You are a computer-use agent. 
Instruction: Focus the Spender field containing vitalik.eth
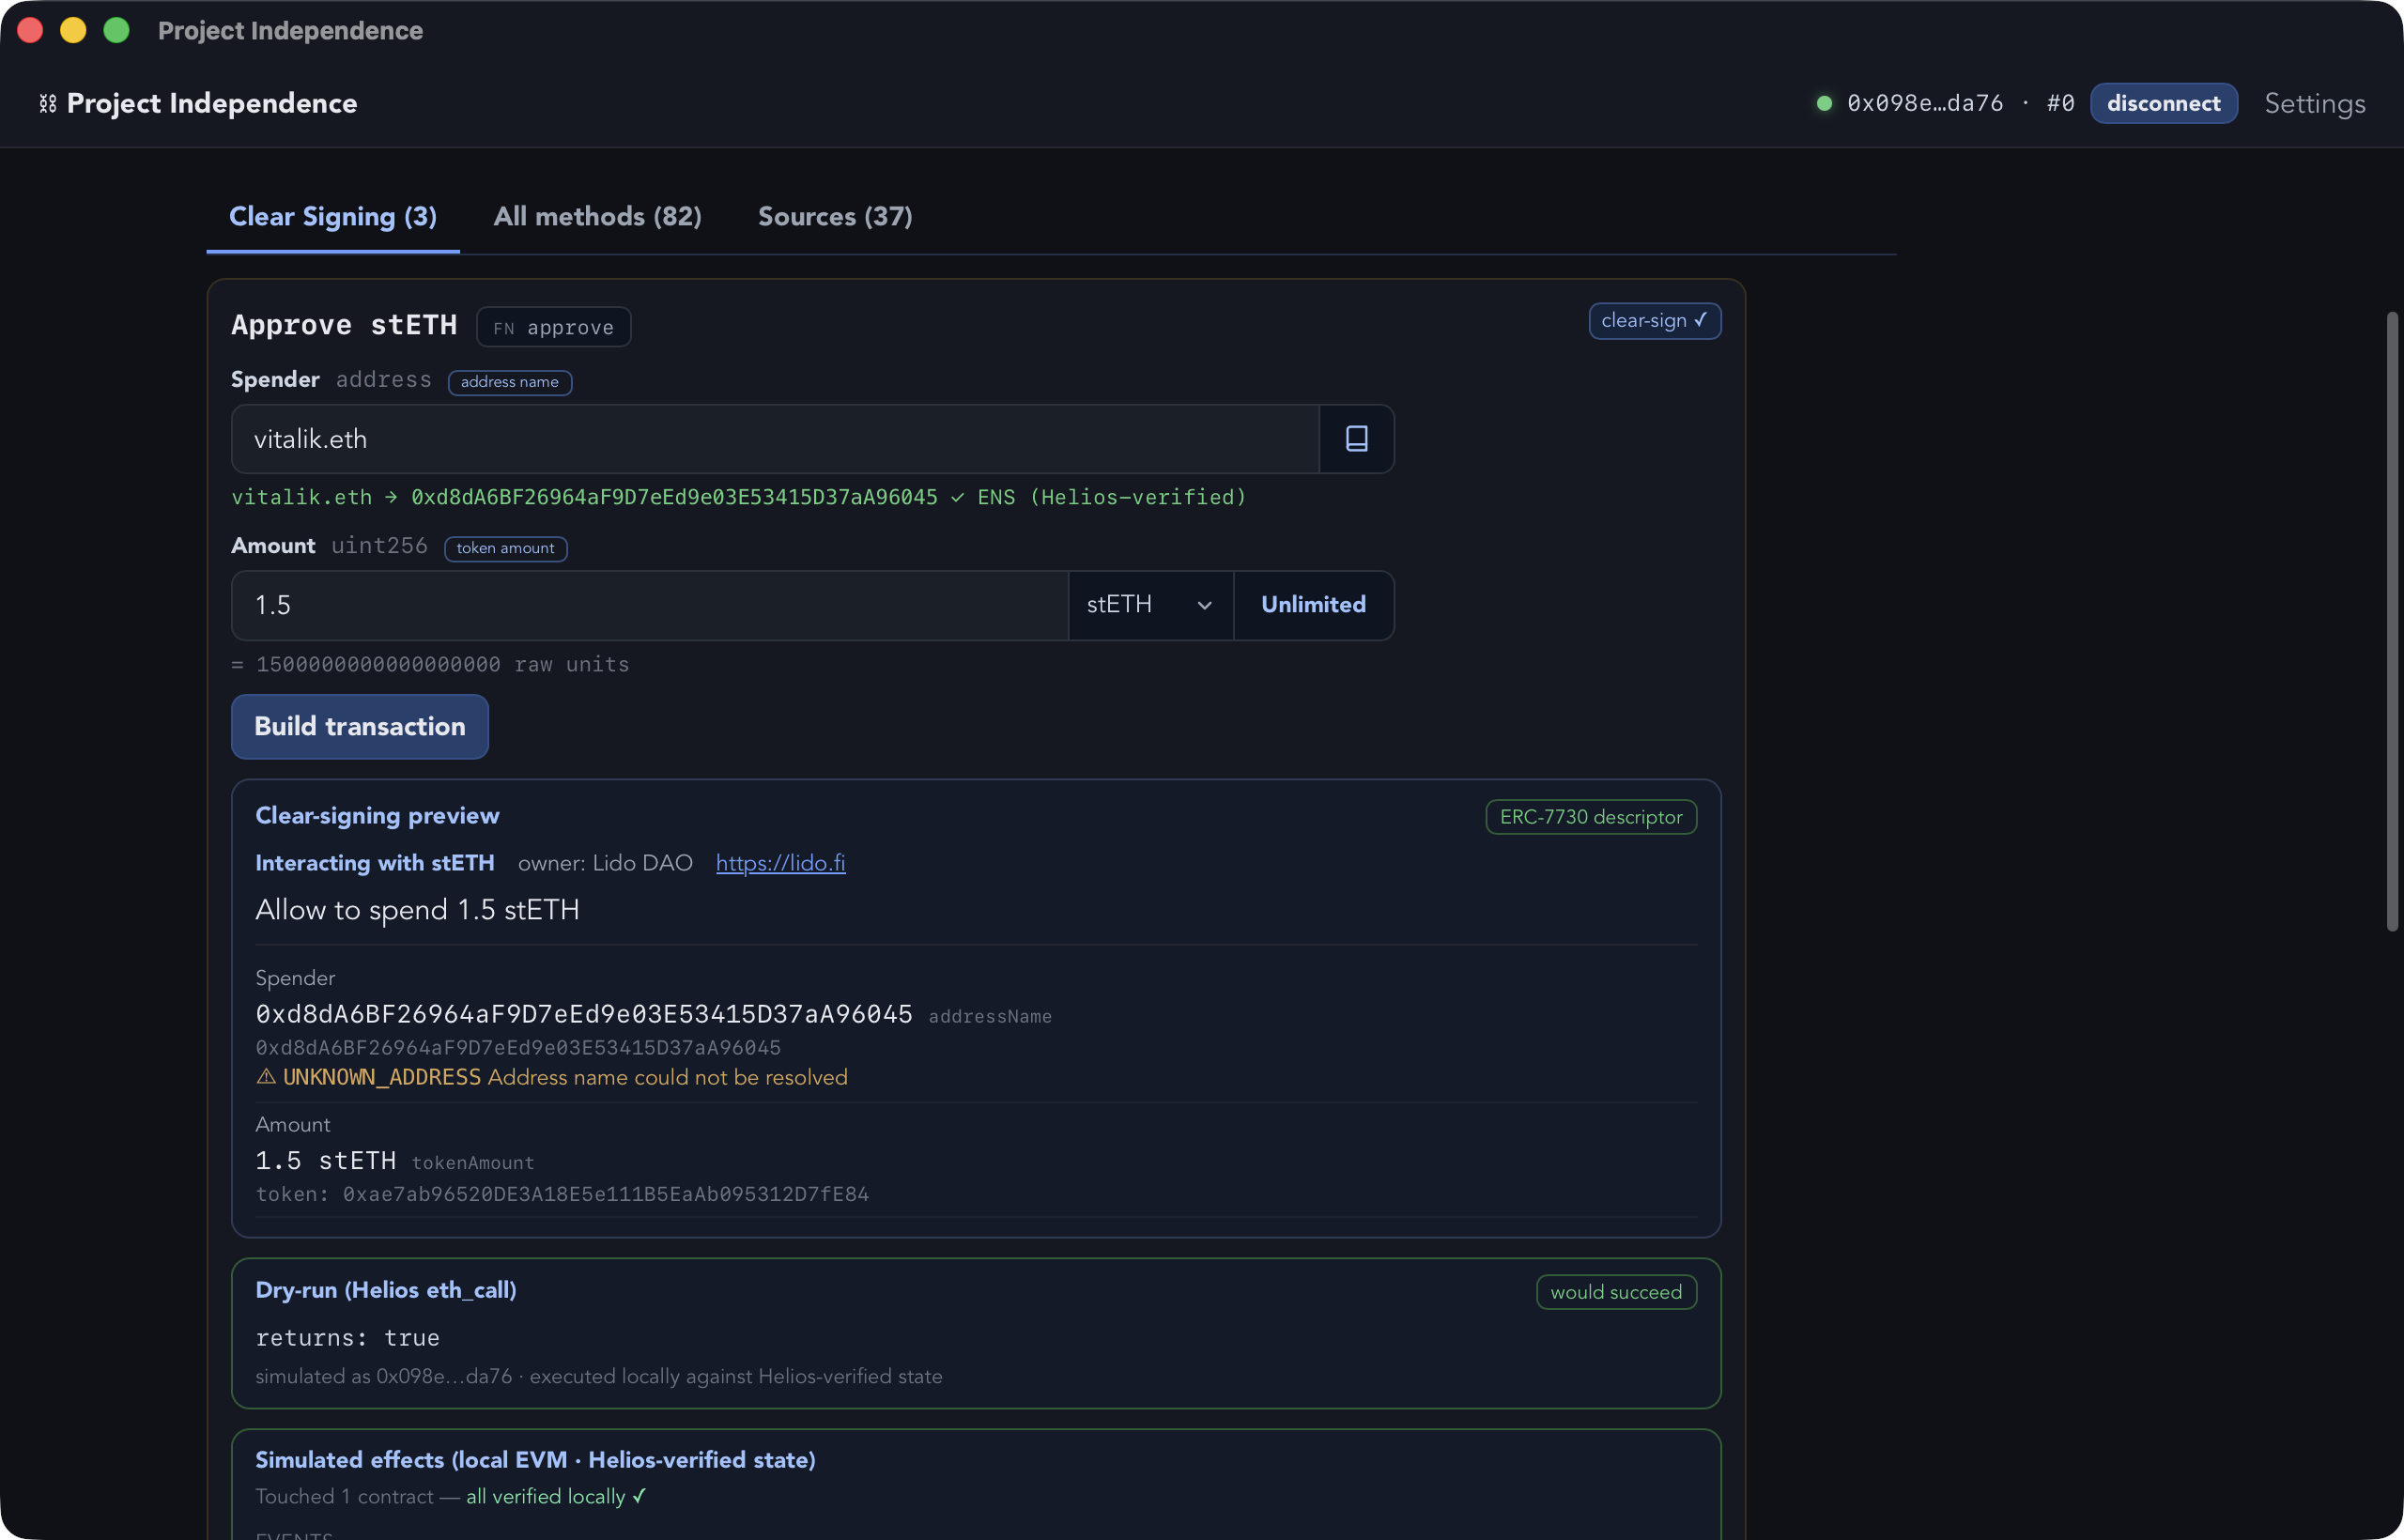click(775, 438)
